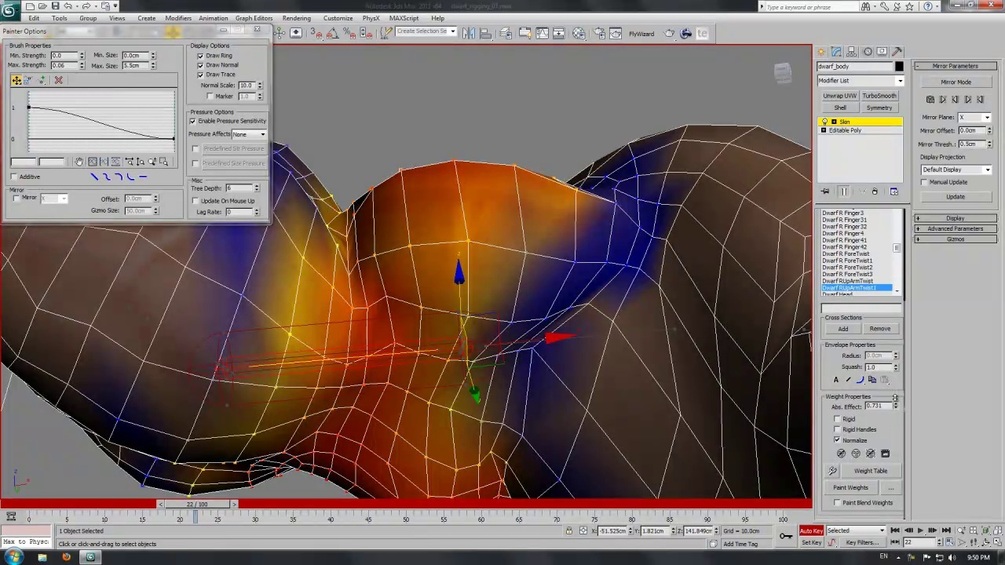Open the Customize menu
Image resolution: width=1005 pixels, height=565 pixels.
coord(338,18)
